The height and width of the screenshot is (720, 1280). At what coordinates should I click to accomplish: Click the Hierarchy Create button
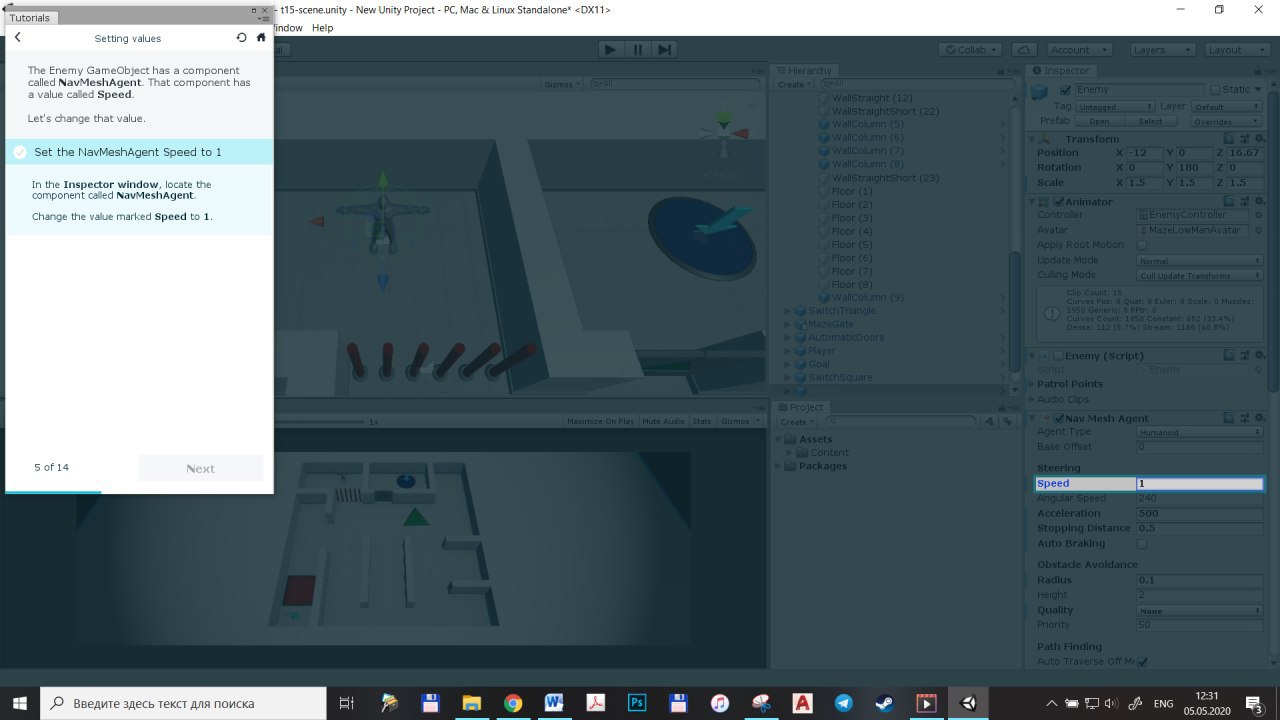tap(793, 84)
